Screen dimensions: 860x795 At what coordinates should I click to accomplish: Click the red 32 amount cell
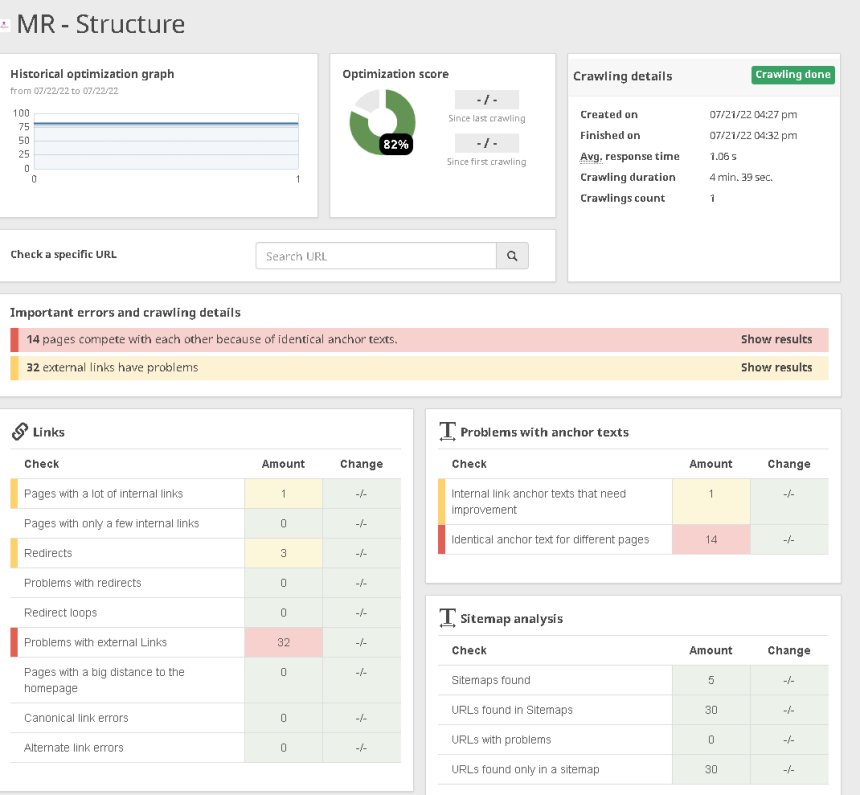pyautogui.click(x=283, y=642)
